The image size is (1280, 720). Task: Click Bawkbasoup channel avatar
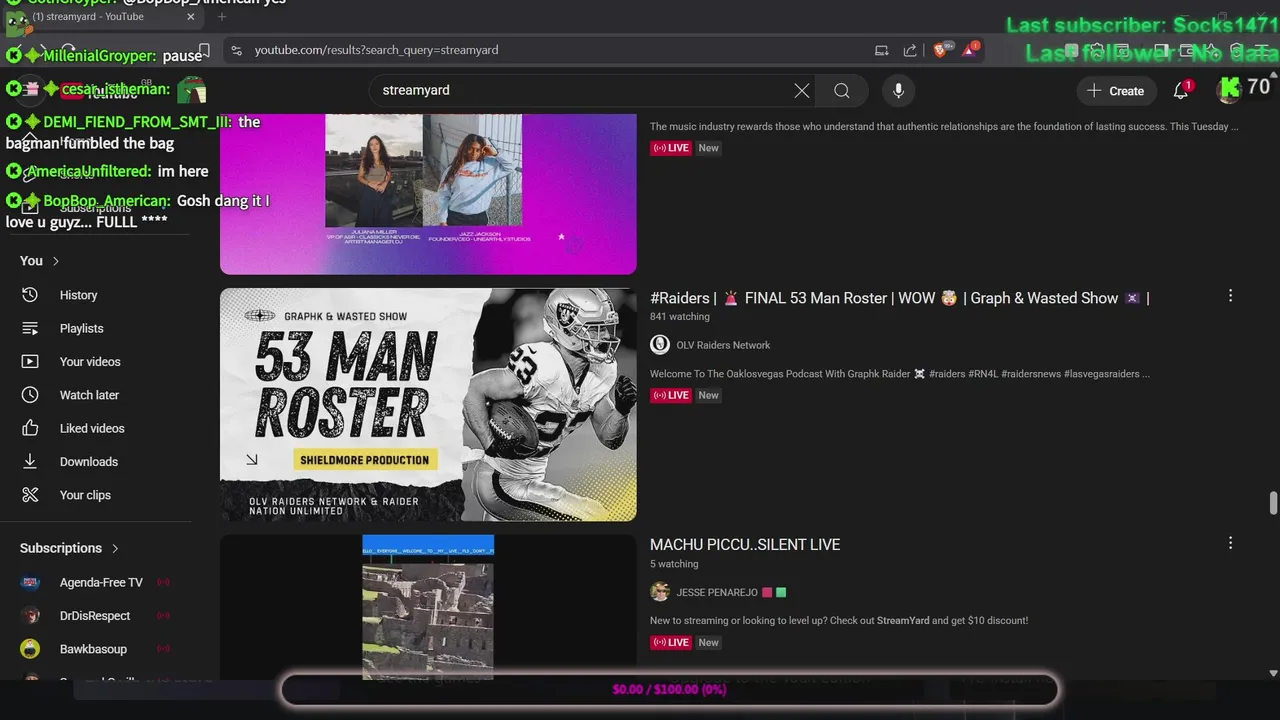30,649
